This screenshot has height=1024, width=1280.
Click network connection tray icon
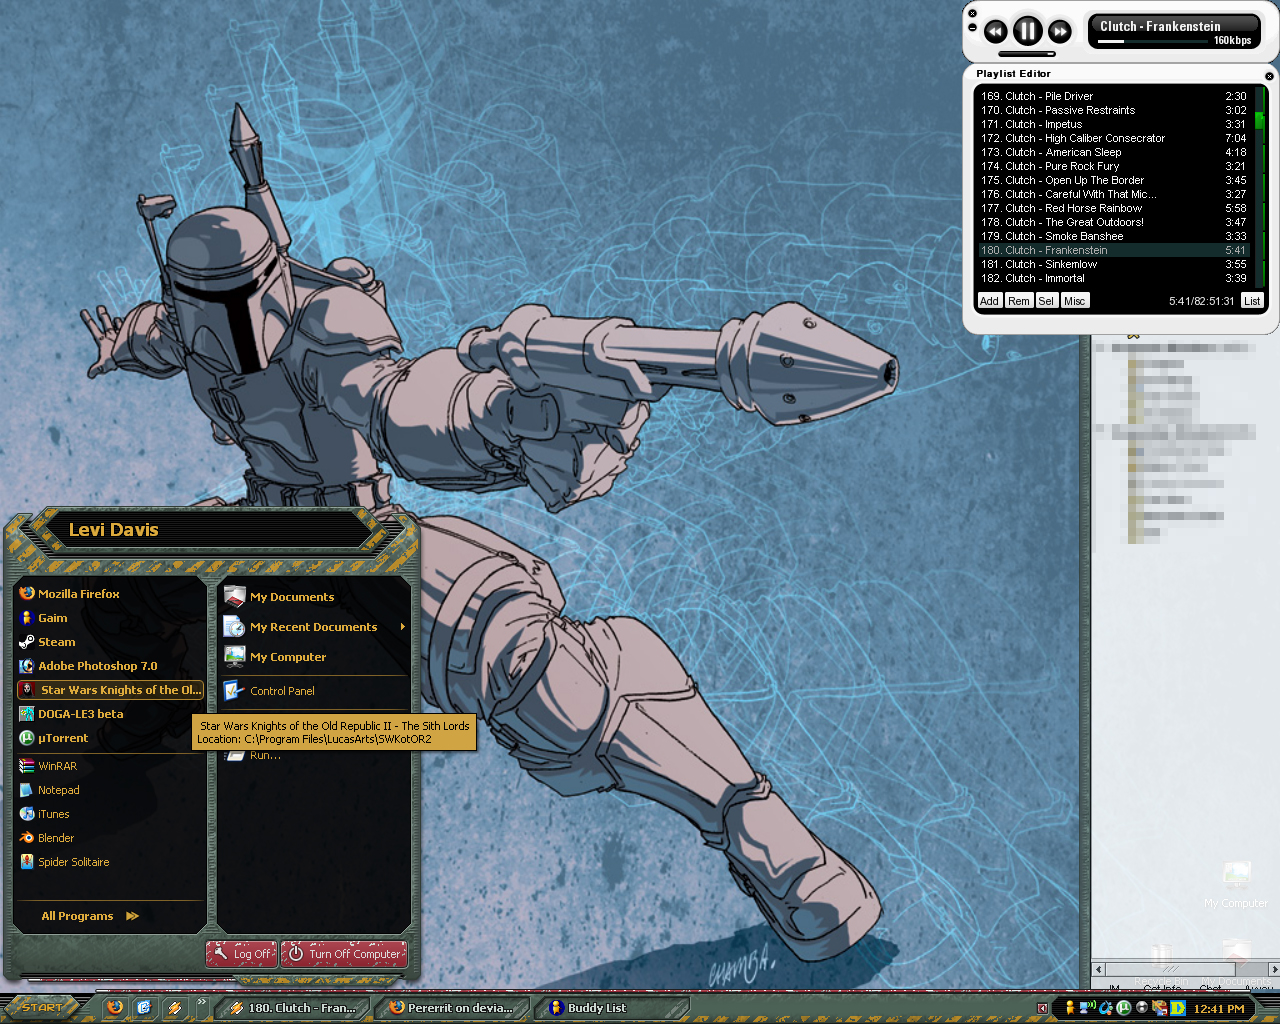(1087, 1008)
